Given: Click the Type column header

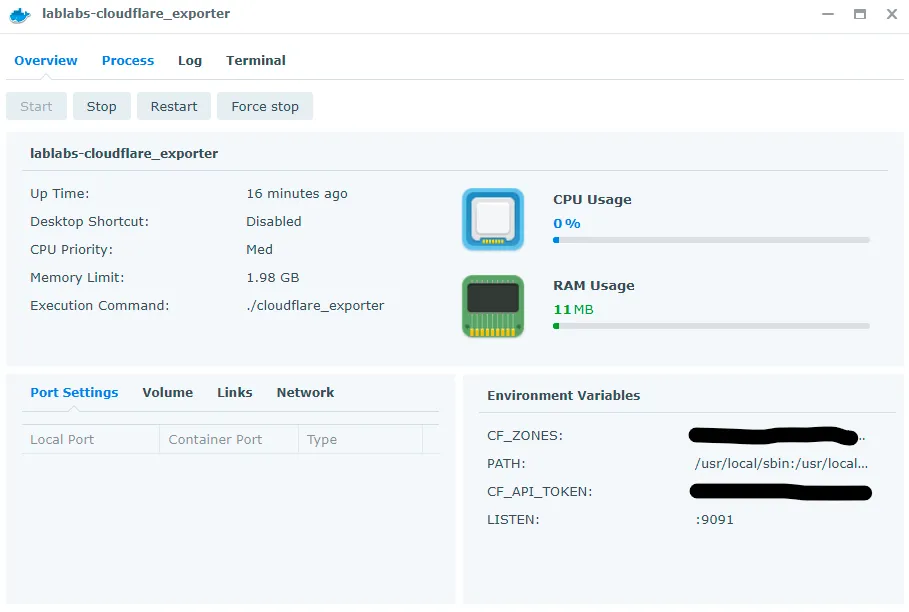Looking at the screenshot, I should (361, 439).
